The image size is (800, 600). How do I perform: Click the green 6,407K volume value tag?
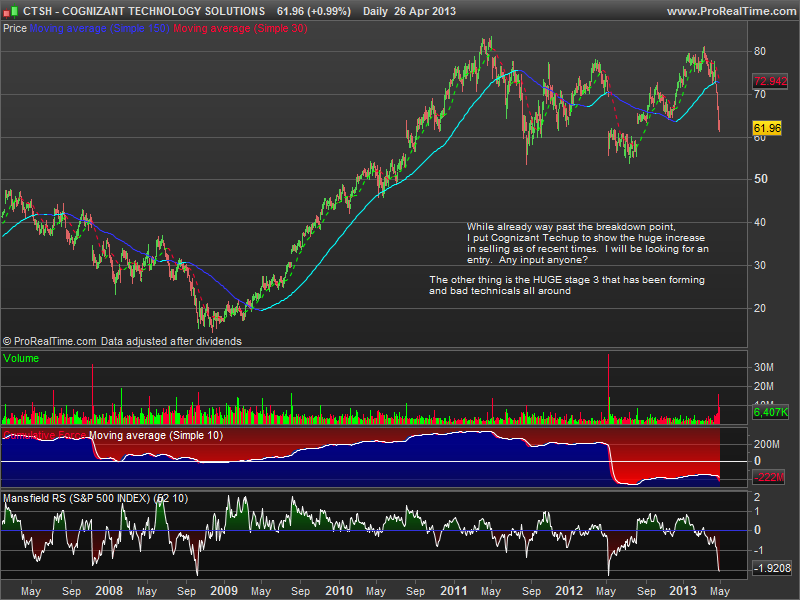[x=768, y=412]
